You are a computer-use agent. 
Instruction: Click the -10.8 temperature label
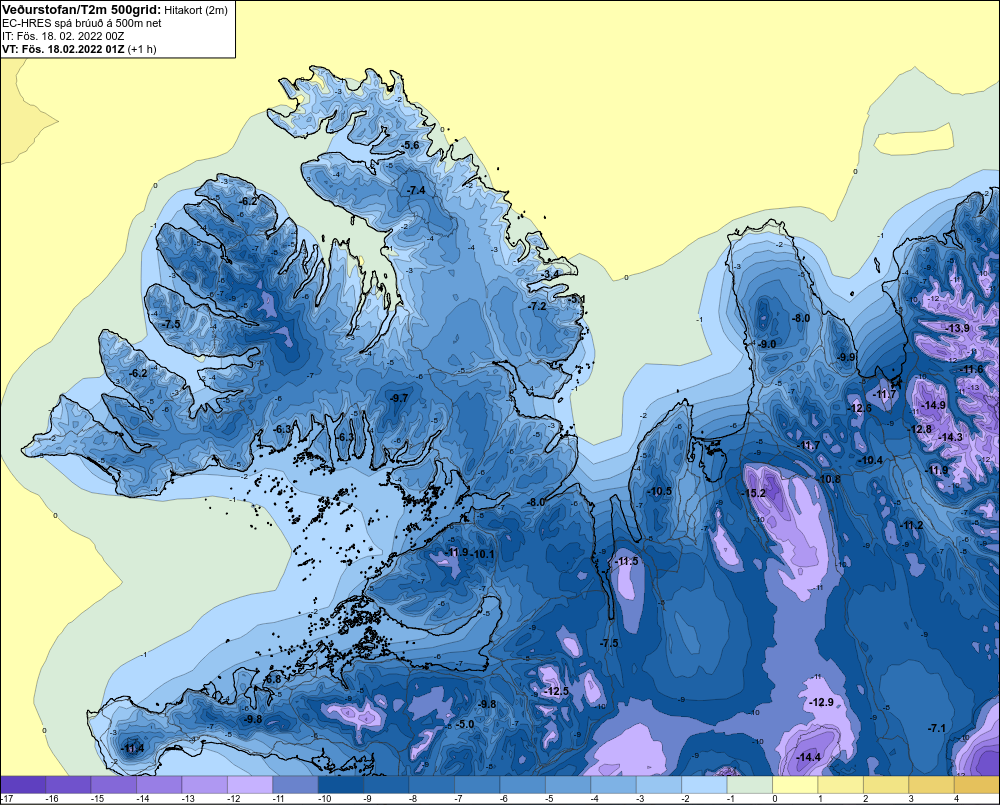[x=828, y=479]
